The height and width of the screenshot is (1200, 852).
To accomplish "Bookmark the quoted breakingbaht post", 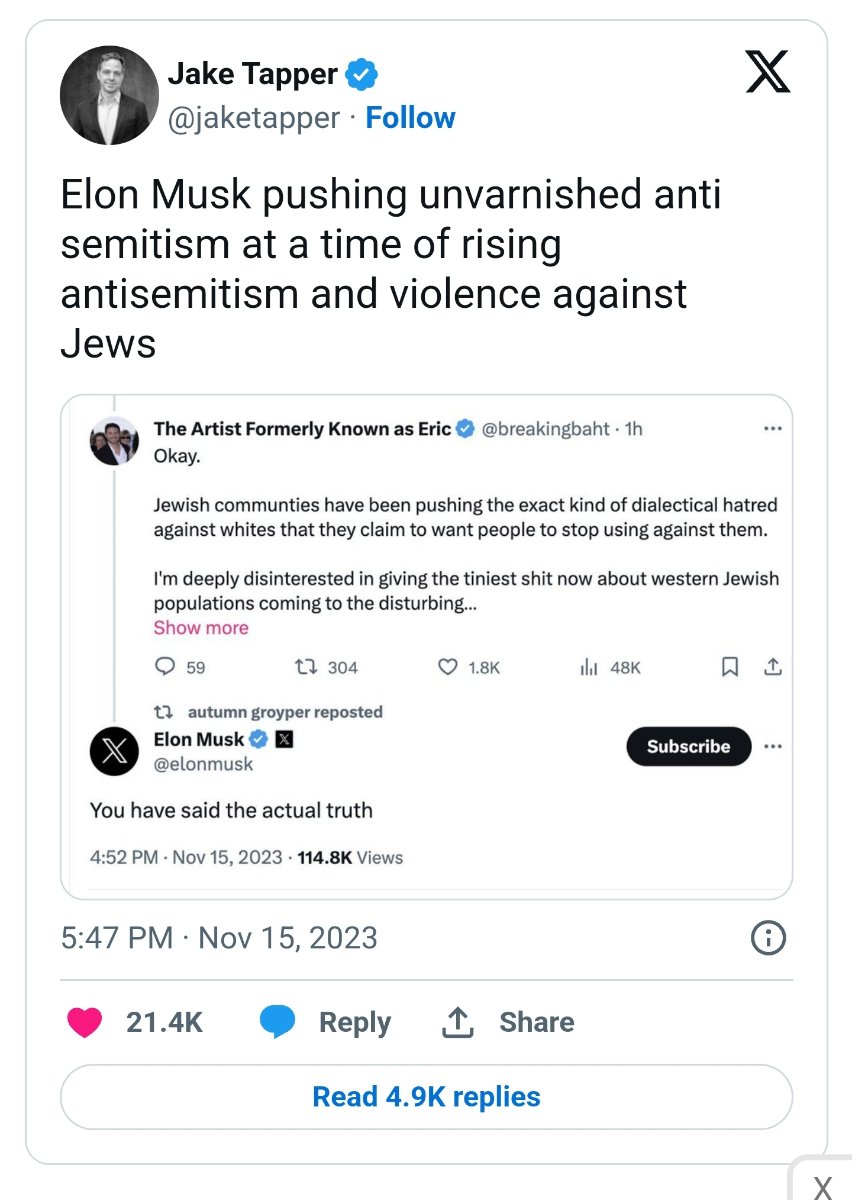I will point(731,667).
